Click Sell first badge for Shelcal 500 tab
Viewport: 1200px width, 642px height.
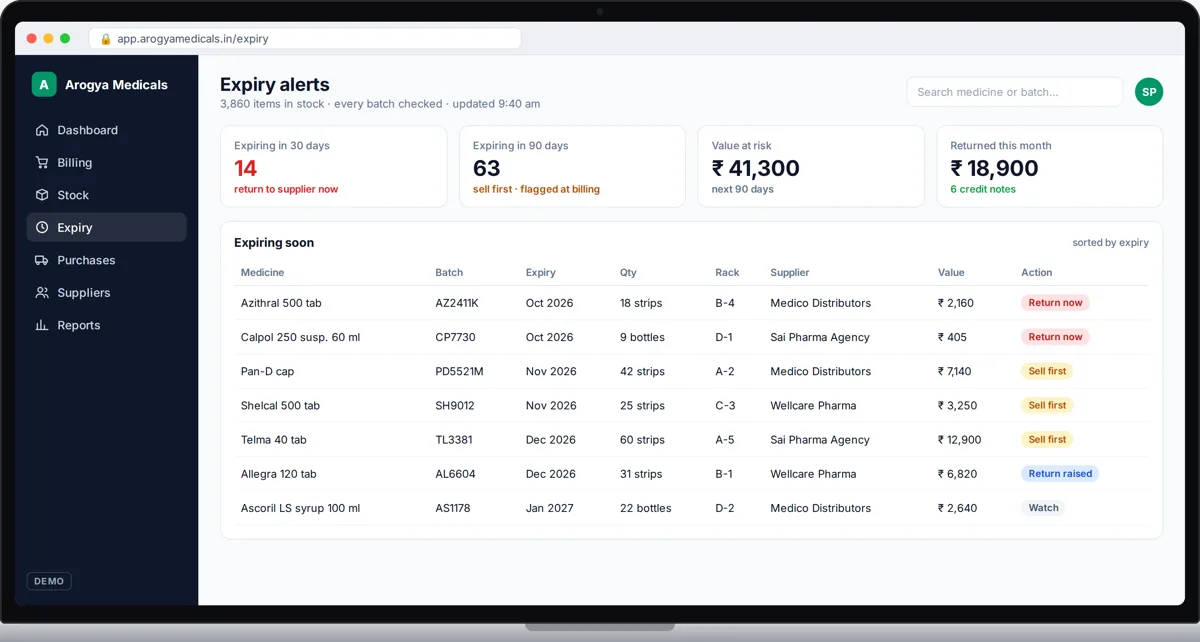pos(1047,405)
